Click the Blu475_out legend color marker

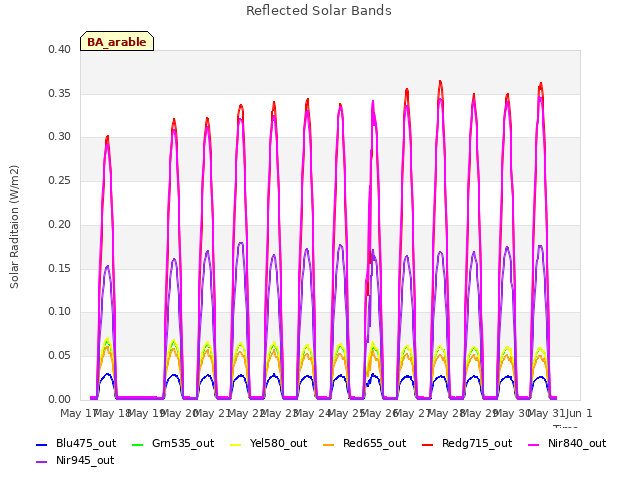(42, 444)
